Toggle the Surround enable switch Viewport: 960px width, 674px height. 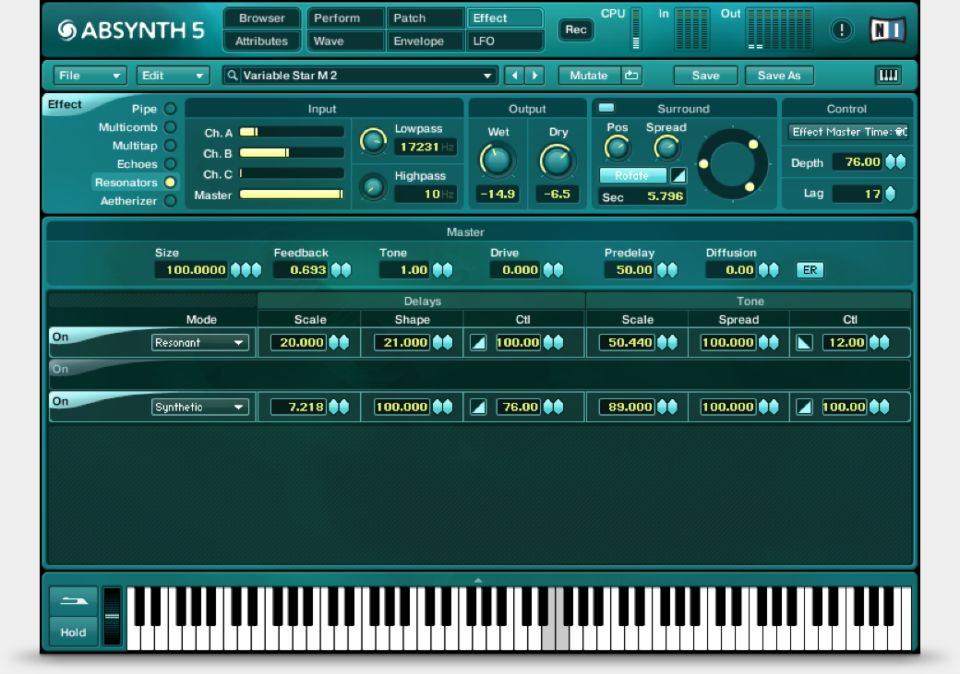tap(606, 108)
